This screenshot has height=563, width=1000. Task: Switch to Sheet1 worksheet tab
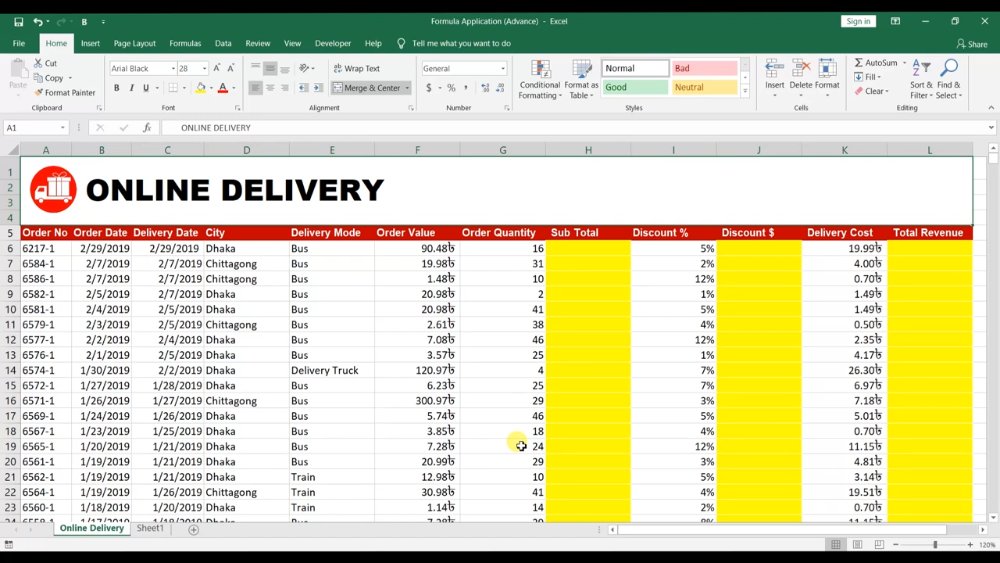pyautogui.click(x=150, y=528)
